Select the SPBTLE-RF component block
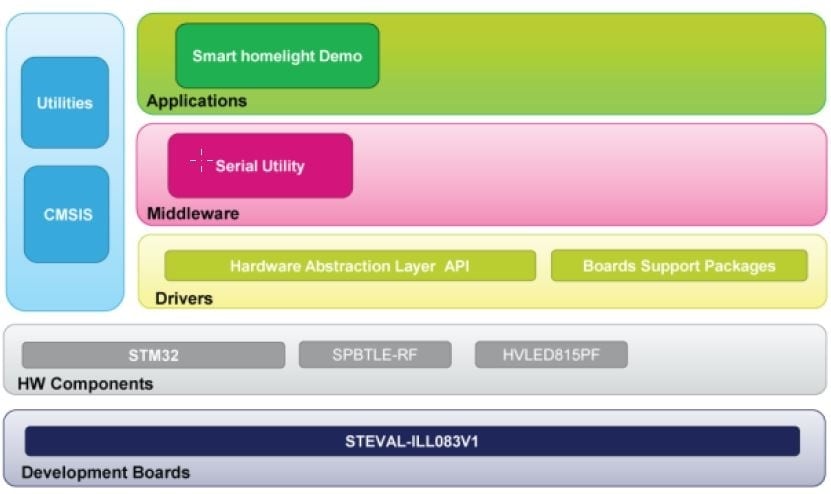 pyautogui.click(x=374, y=355)
